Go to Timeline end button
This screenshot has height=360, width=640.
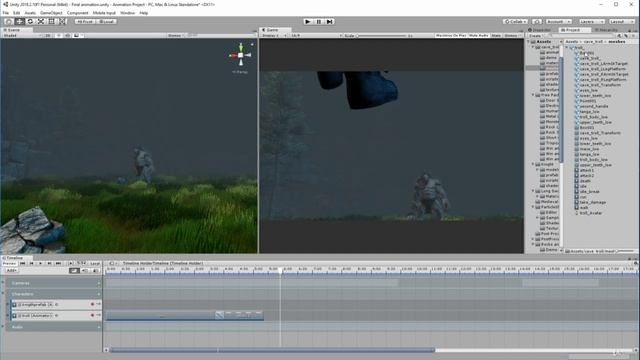point(58,263)
